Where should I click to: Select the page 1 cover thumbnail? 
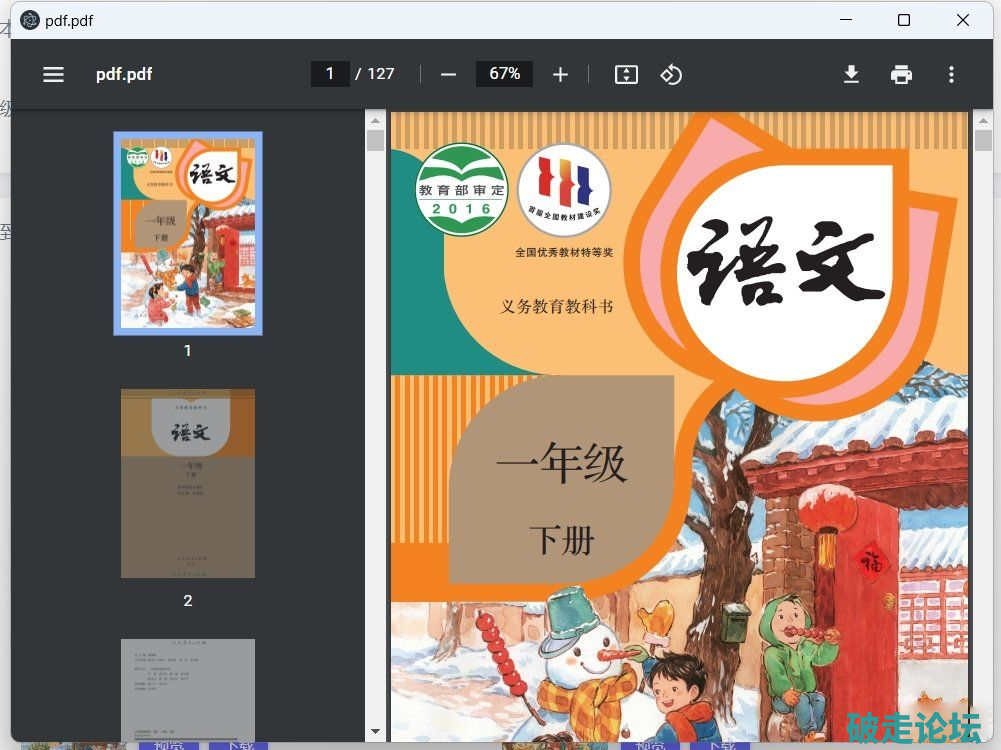(188, 233)
